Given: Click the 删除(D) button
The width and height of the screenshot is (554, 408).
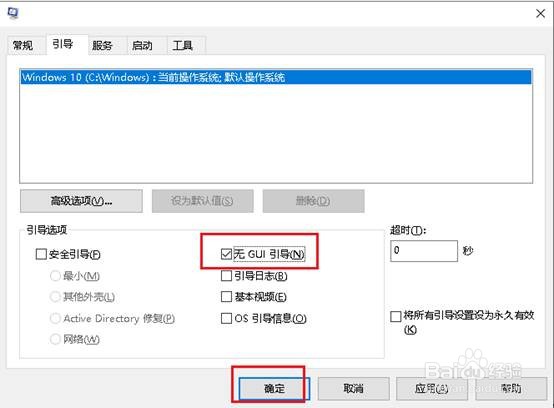Looking at the screenshot, I should point(313,201).
